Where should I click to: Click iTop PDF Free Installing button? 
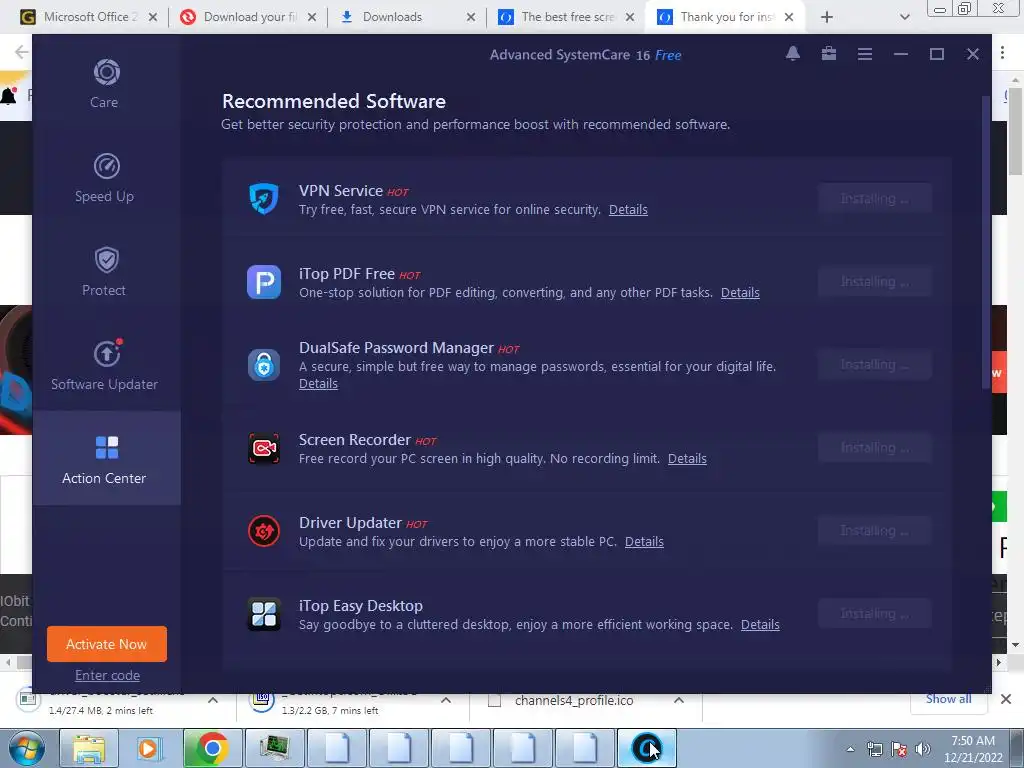point(874,281)
